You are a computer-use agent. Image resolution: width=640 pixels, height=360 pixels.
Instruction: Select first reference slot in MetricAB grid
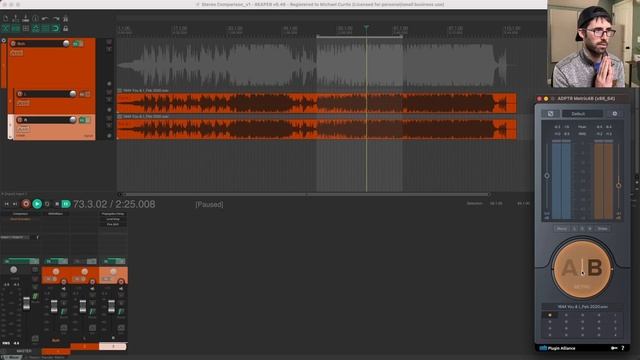pyautogui.click(x=549, y=315)
